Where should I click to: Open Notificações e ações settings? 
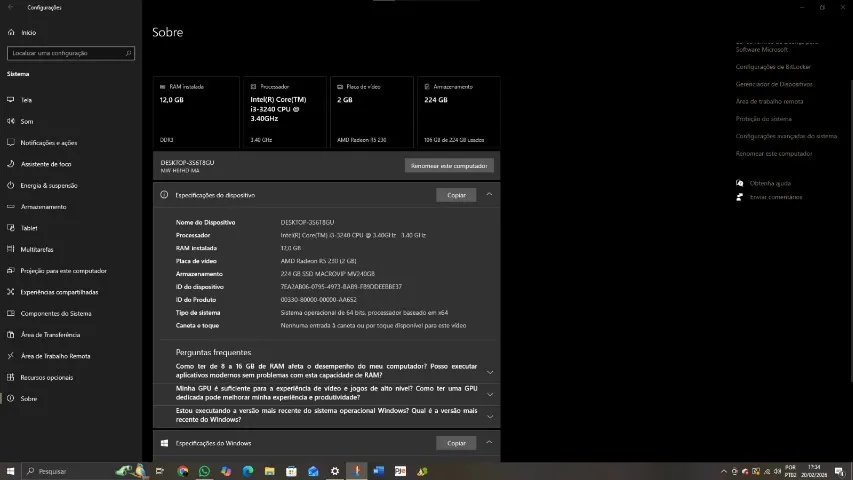click(x=48, y=143)
